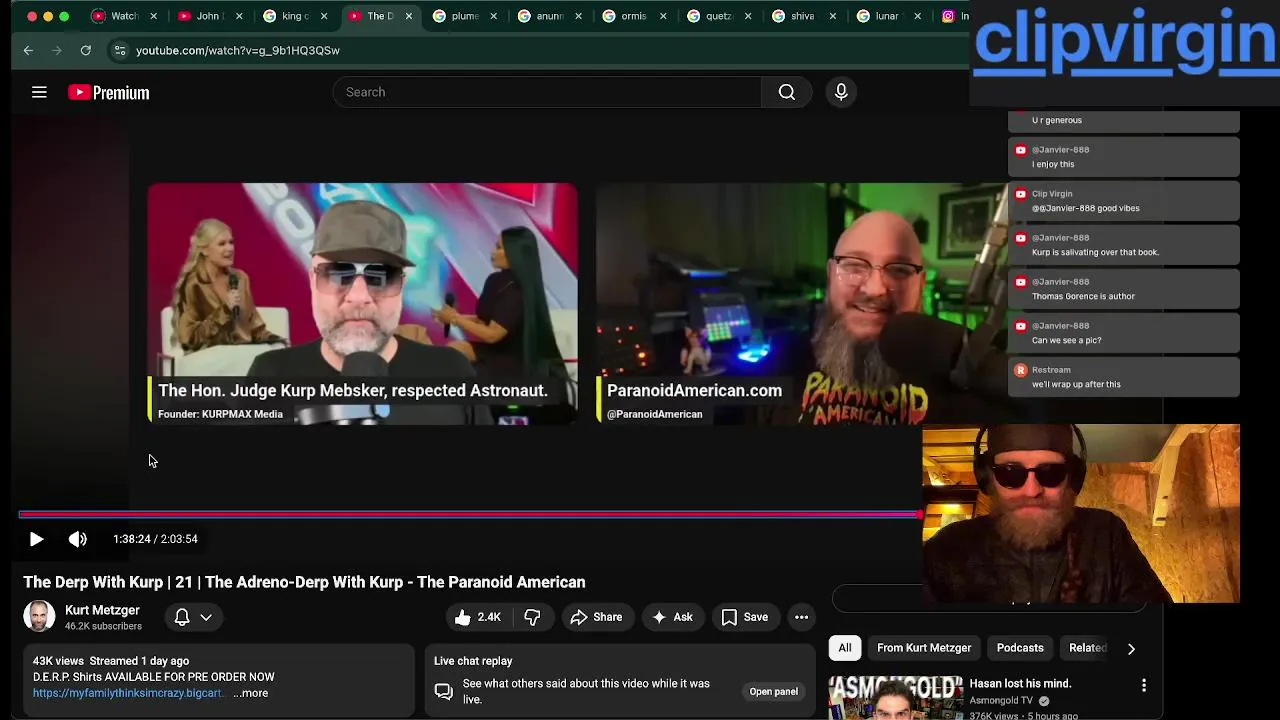The width and height of the screenshot is (1280, 720).
Task: Close the king Google tab
Action: coord(324,16)
